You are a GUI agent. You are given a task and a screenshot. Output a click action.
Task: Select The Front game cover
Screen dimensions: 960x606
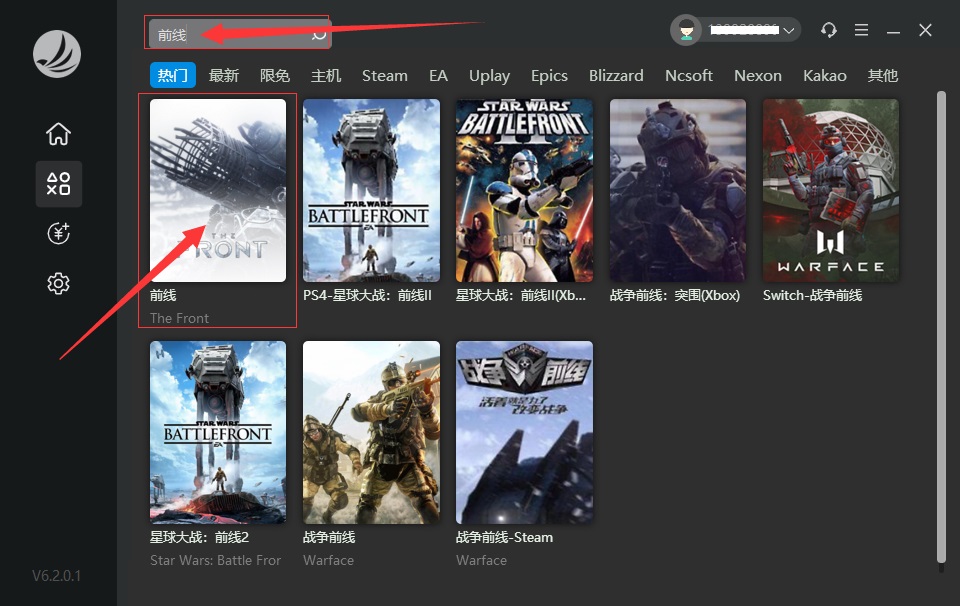coord(218,190)
